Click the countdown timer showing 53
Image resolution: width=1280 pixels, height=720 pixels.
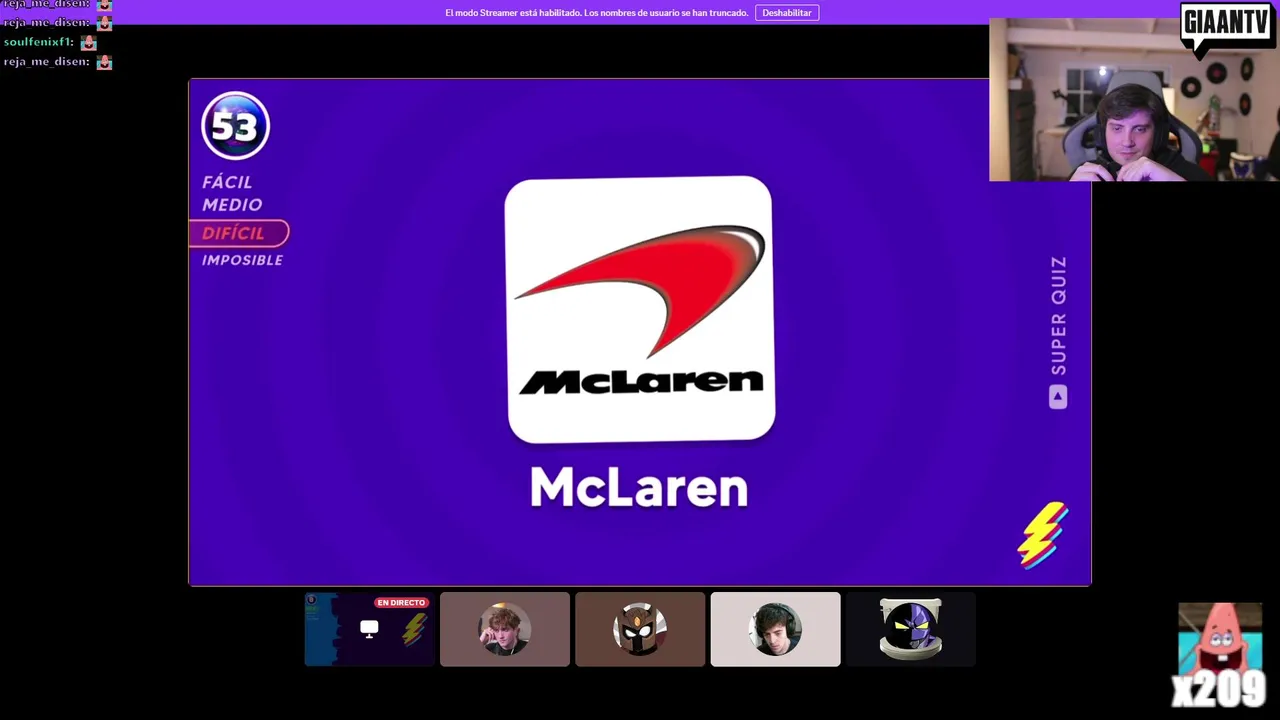(235, 126)
